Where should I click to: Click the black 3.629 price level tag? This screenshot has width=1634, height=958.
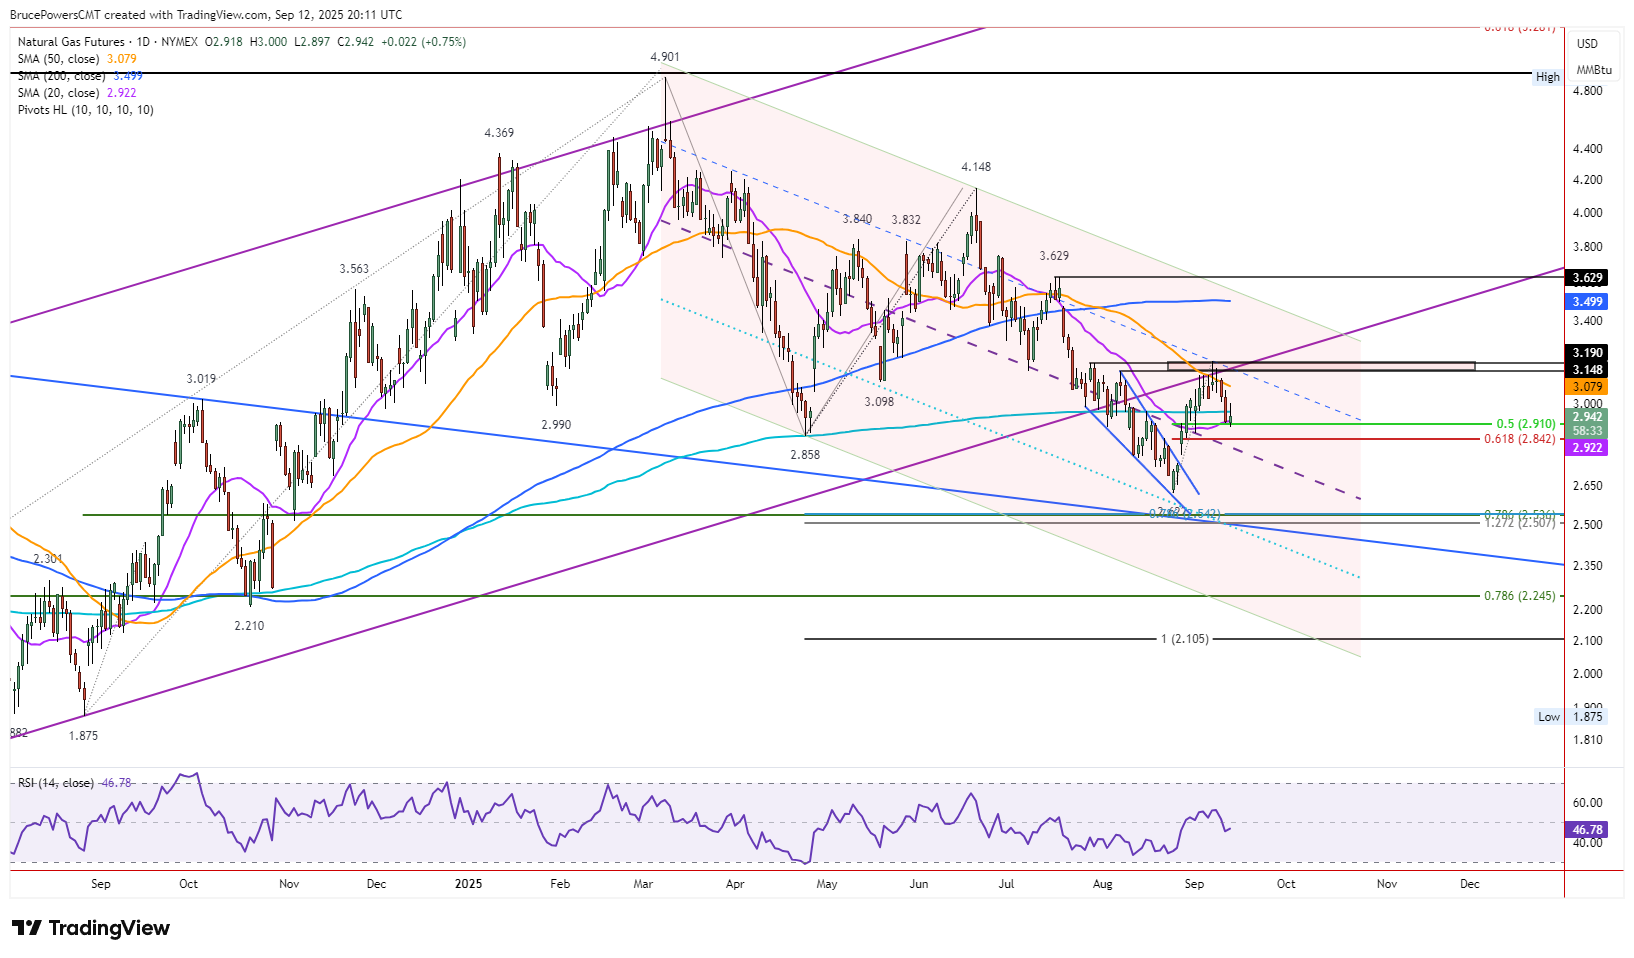tap(1587, 278)
